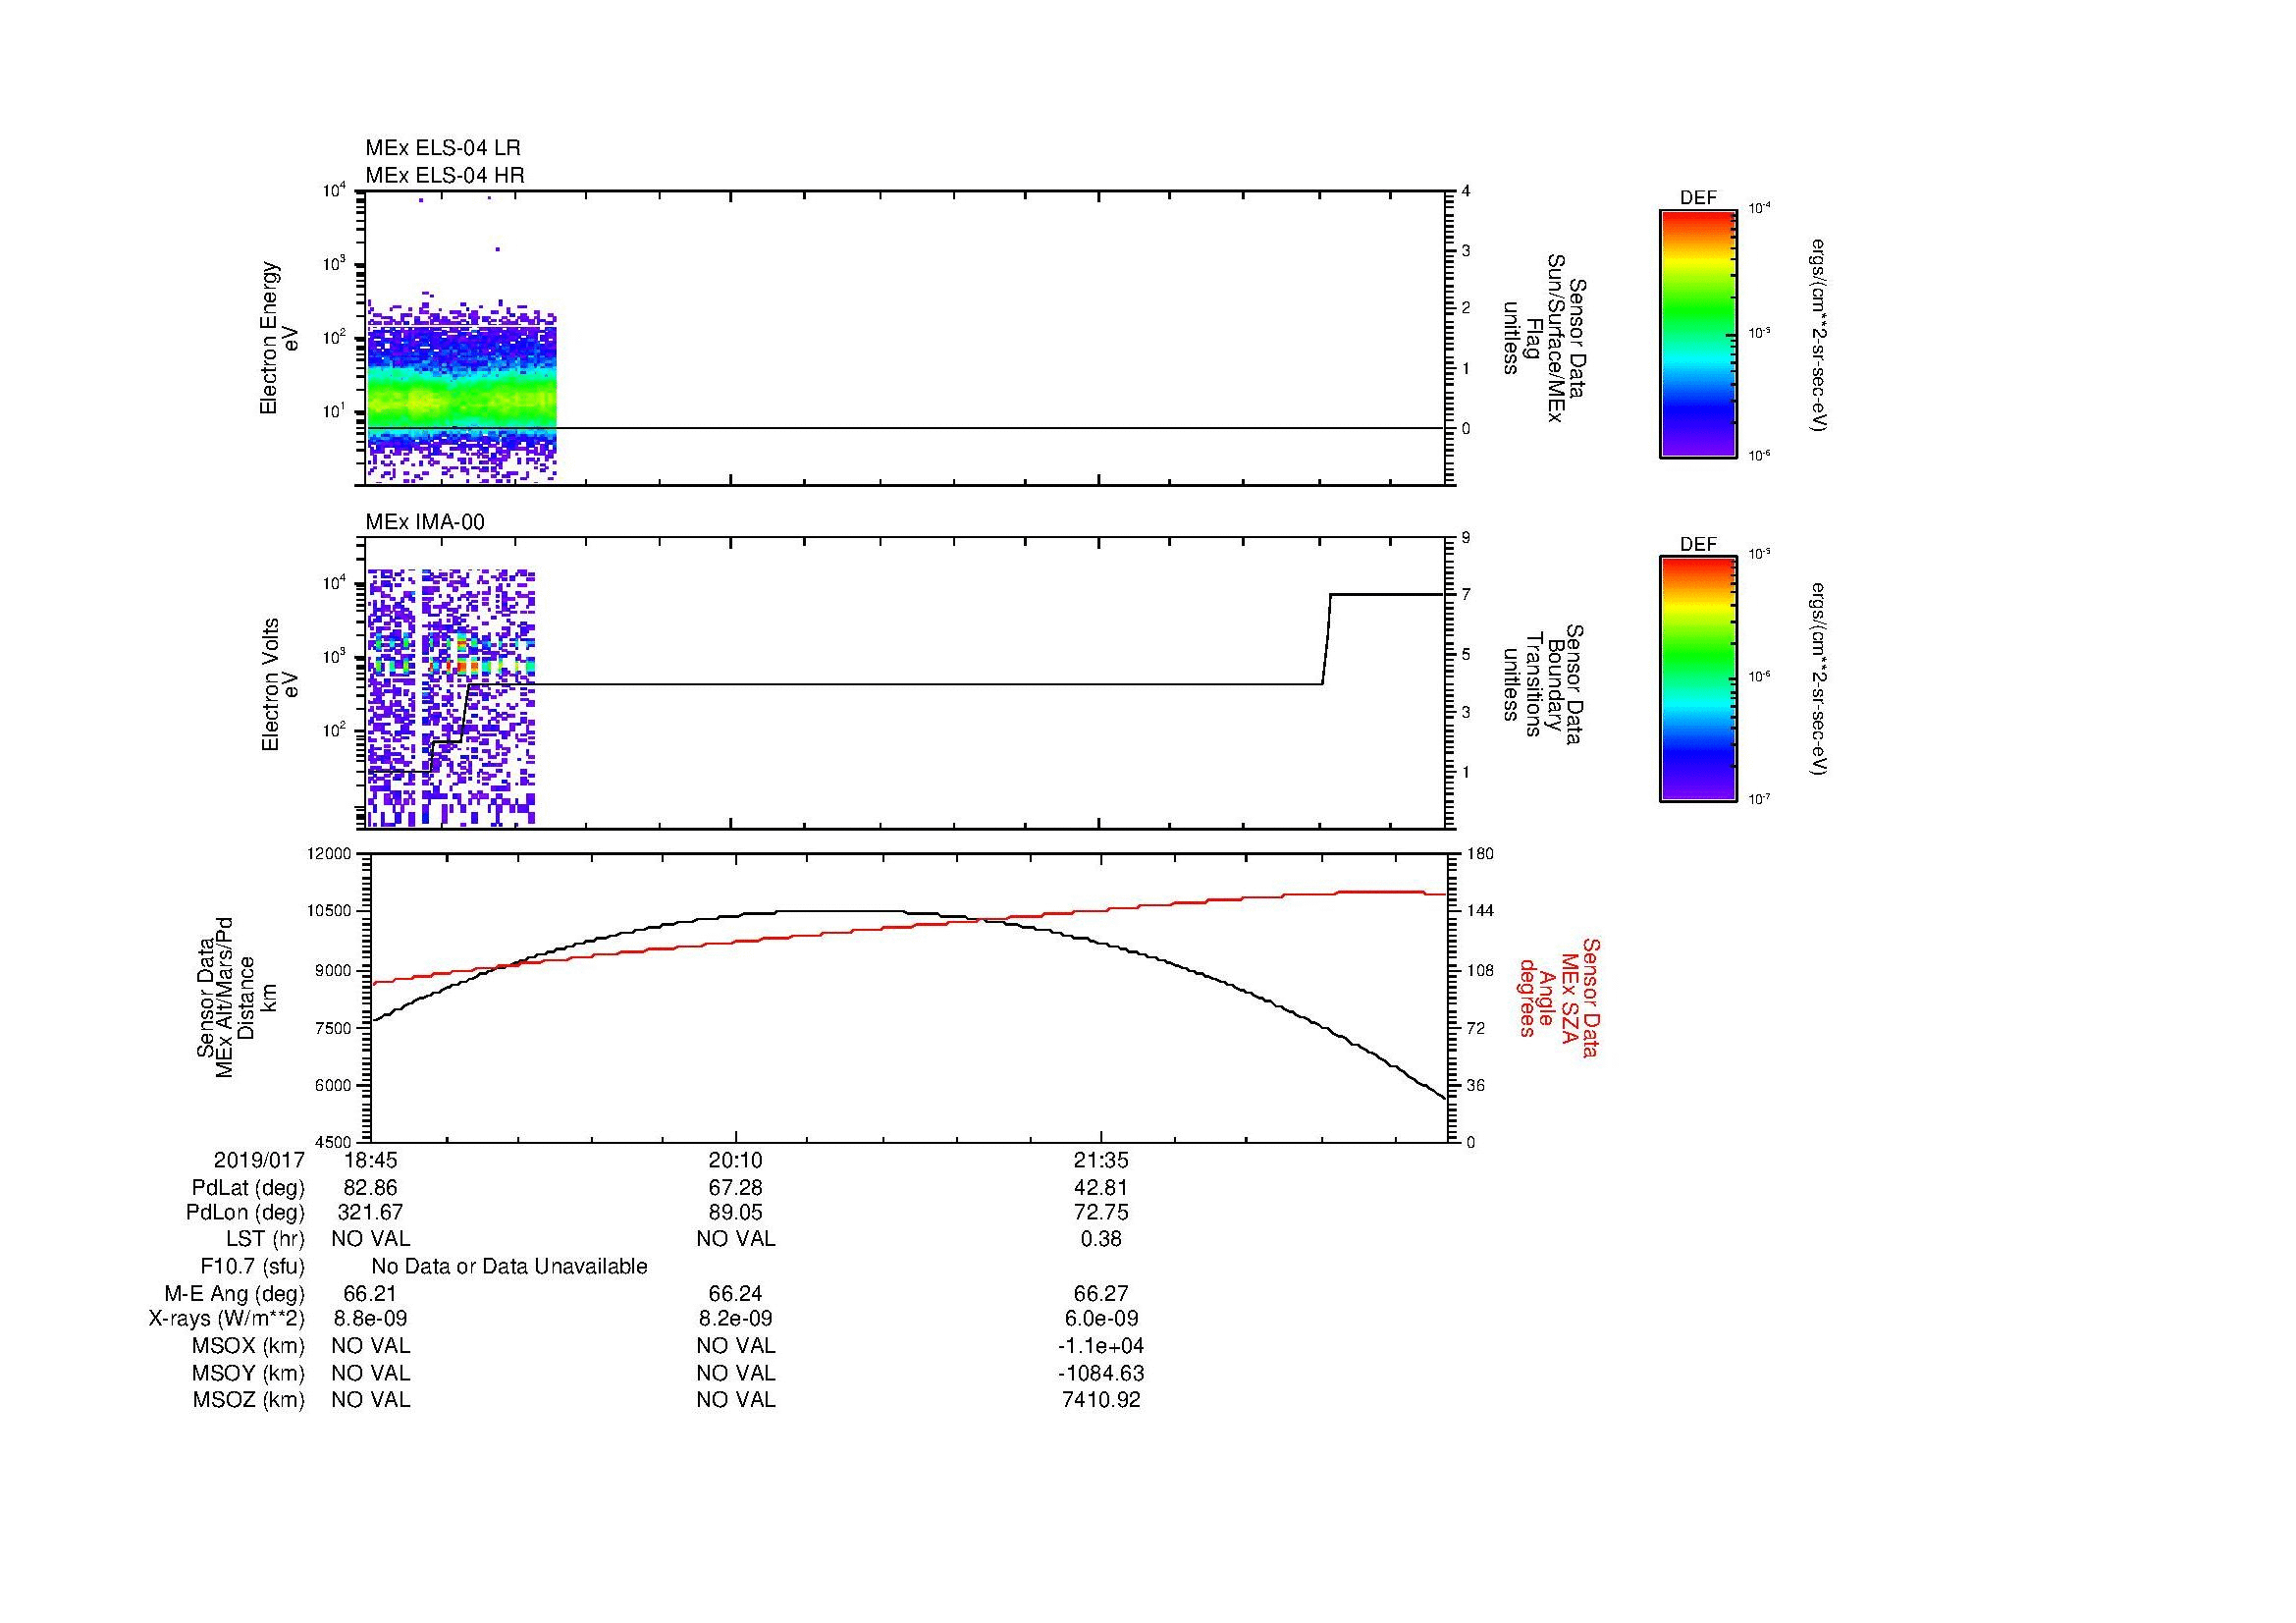This screenshot has width=2296, height=1623.
Task: Click the MSOZ value '7410.92'
Action: 1101,1400
